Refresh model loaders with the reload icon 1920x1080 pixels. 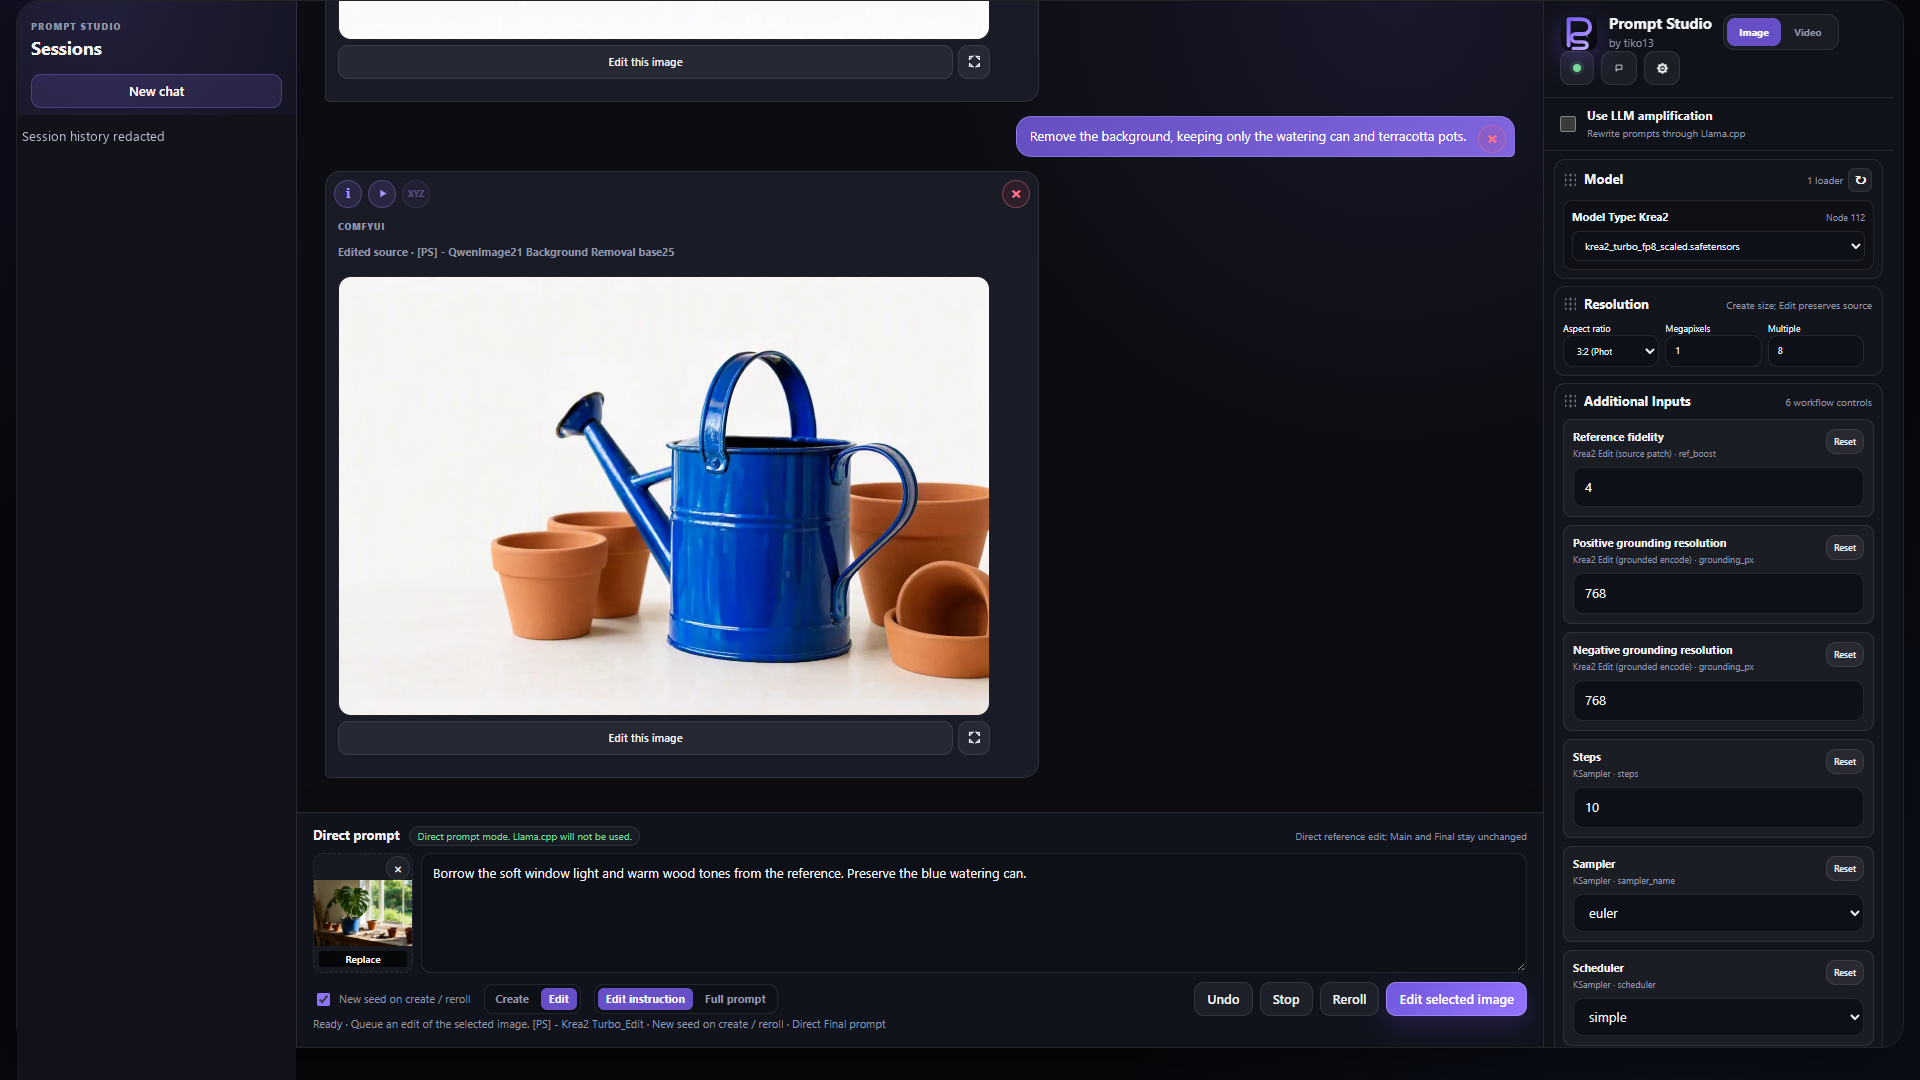tap(1860, 180)
